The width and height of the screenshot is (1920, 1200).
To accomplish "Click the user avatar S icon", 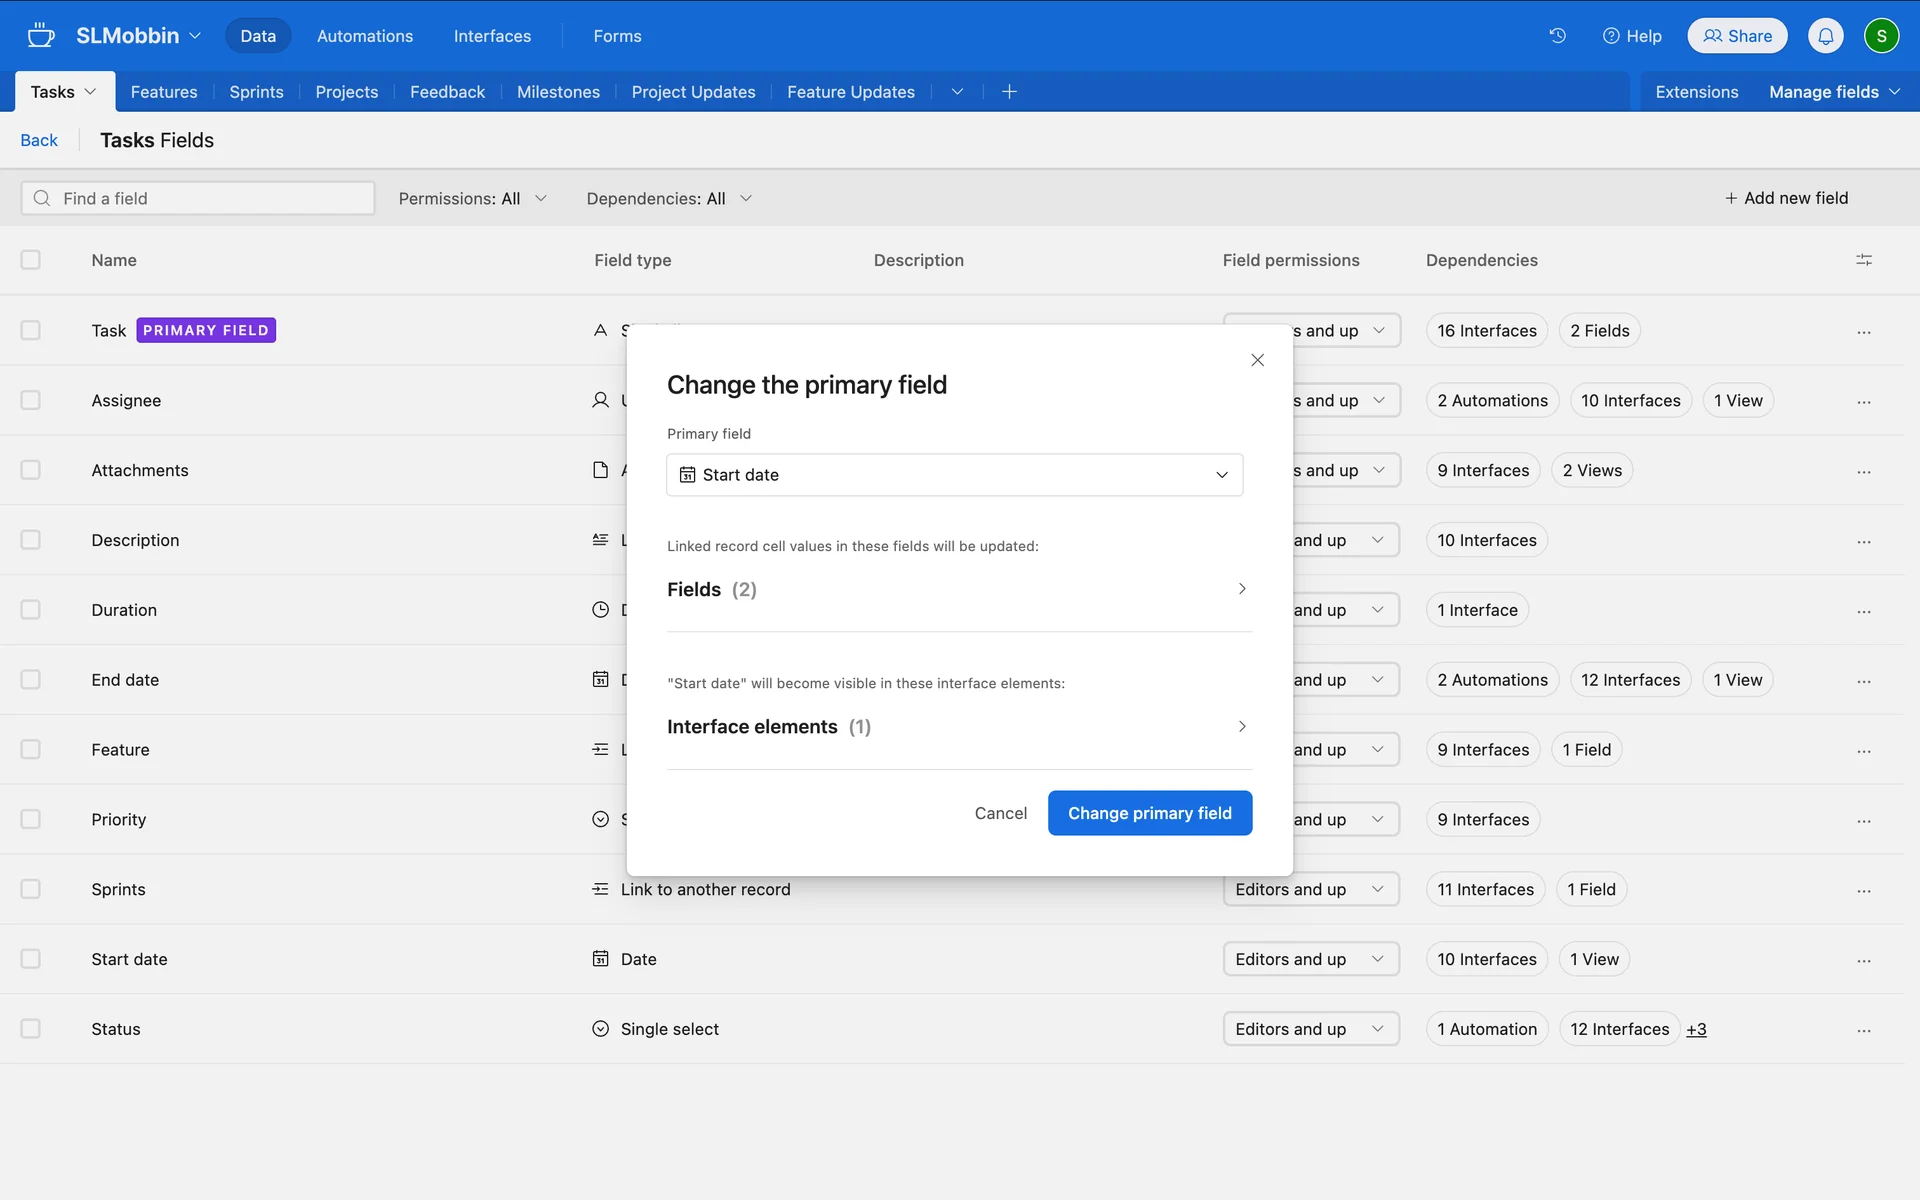I will [1881, 36].
